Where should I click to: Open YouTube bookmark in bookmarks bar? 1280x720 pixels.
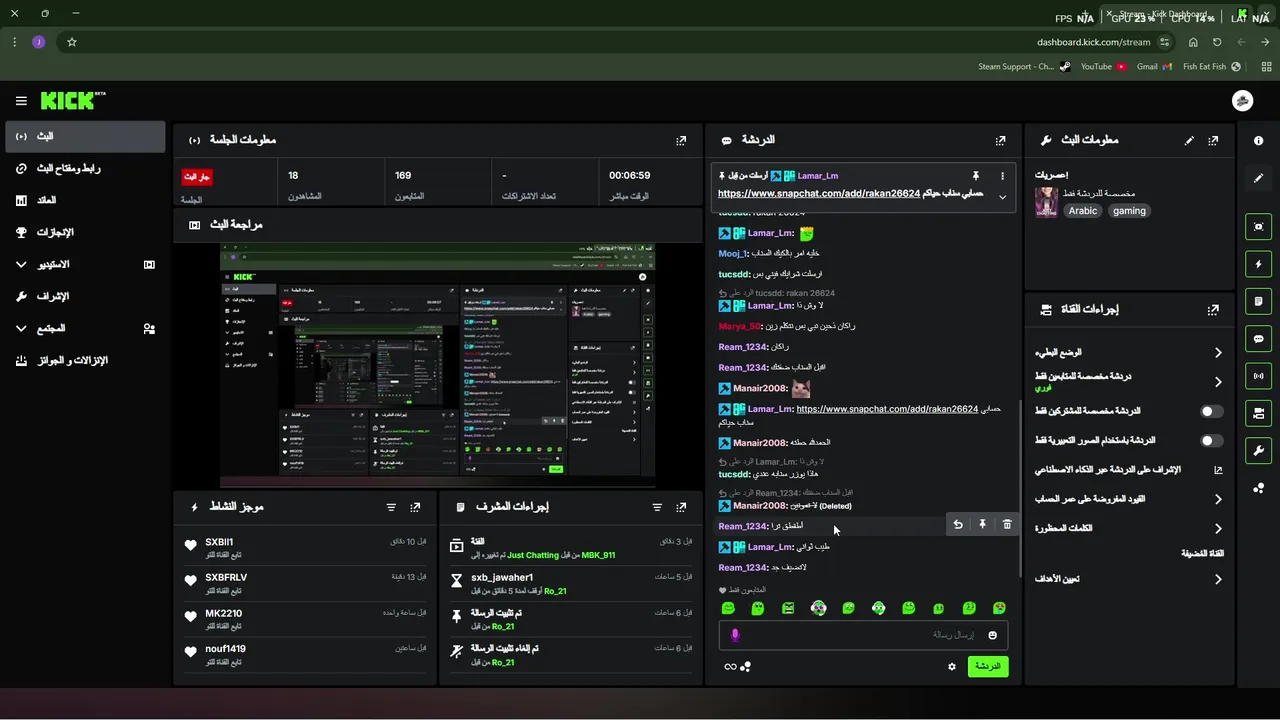point(1103,67)
